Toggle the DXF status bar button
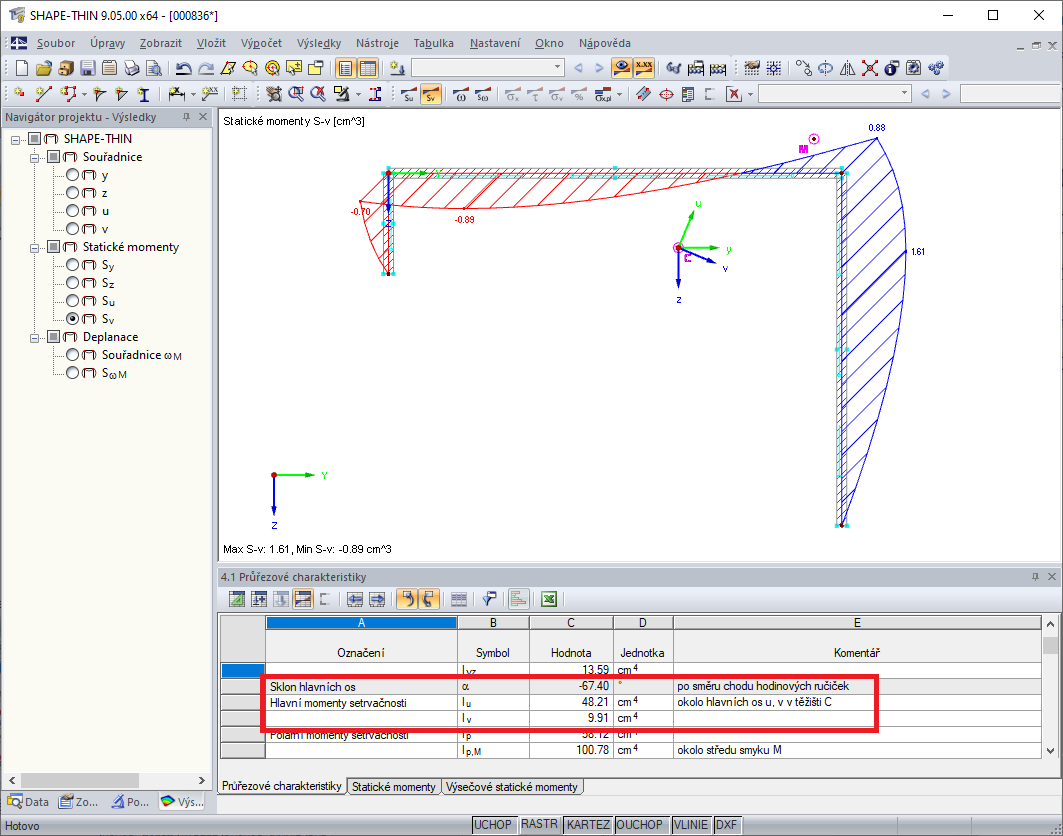 tap(726, 824)
